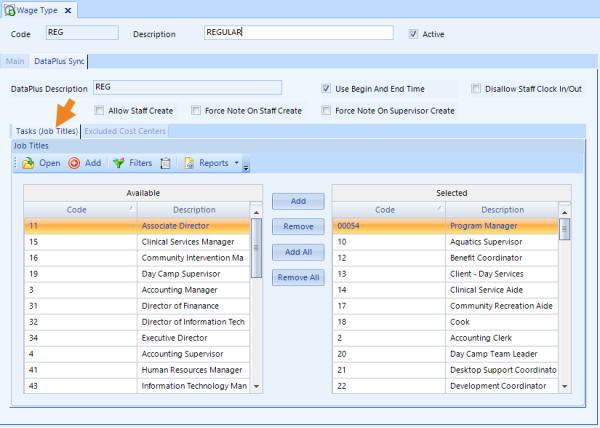Sort Available list by Code column
This screenshot has width=600, height=428.
coord(76,210)
